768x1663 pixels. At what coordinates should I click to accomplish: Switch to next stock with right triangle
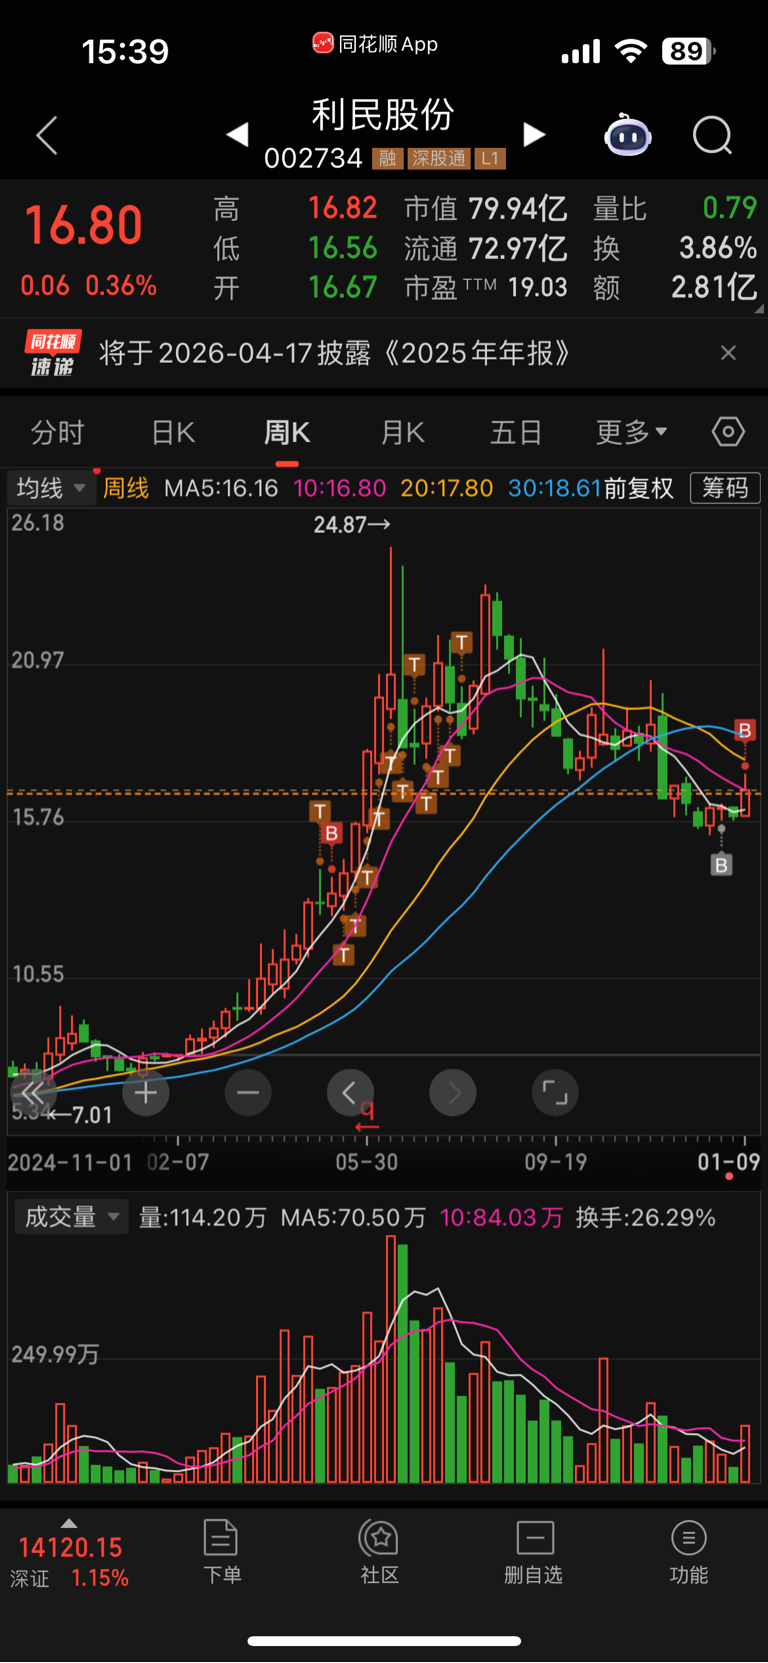pyautogui.click(x=535, y=135)
